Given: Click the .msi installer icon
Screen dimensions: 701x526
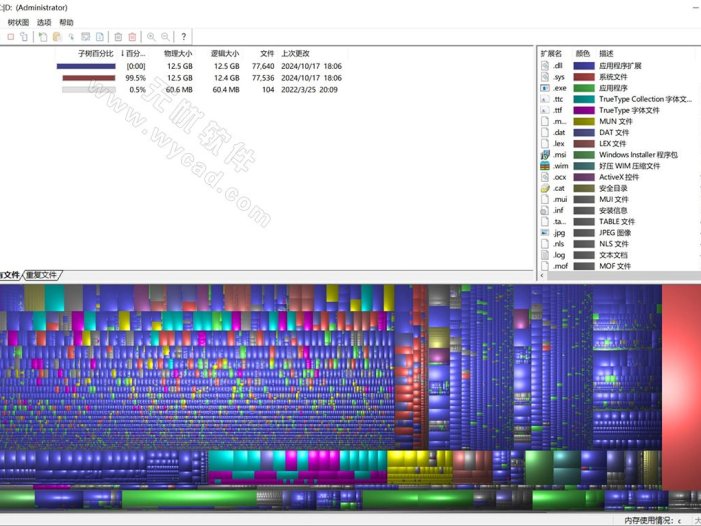Looking at the screenshot, I should coord(545,155).
